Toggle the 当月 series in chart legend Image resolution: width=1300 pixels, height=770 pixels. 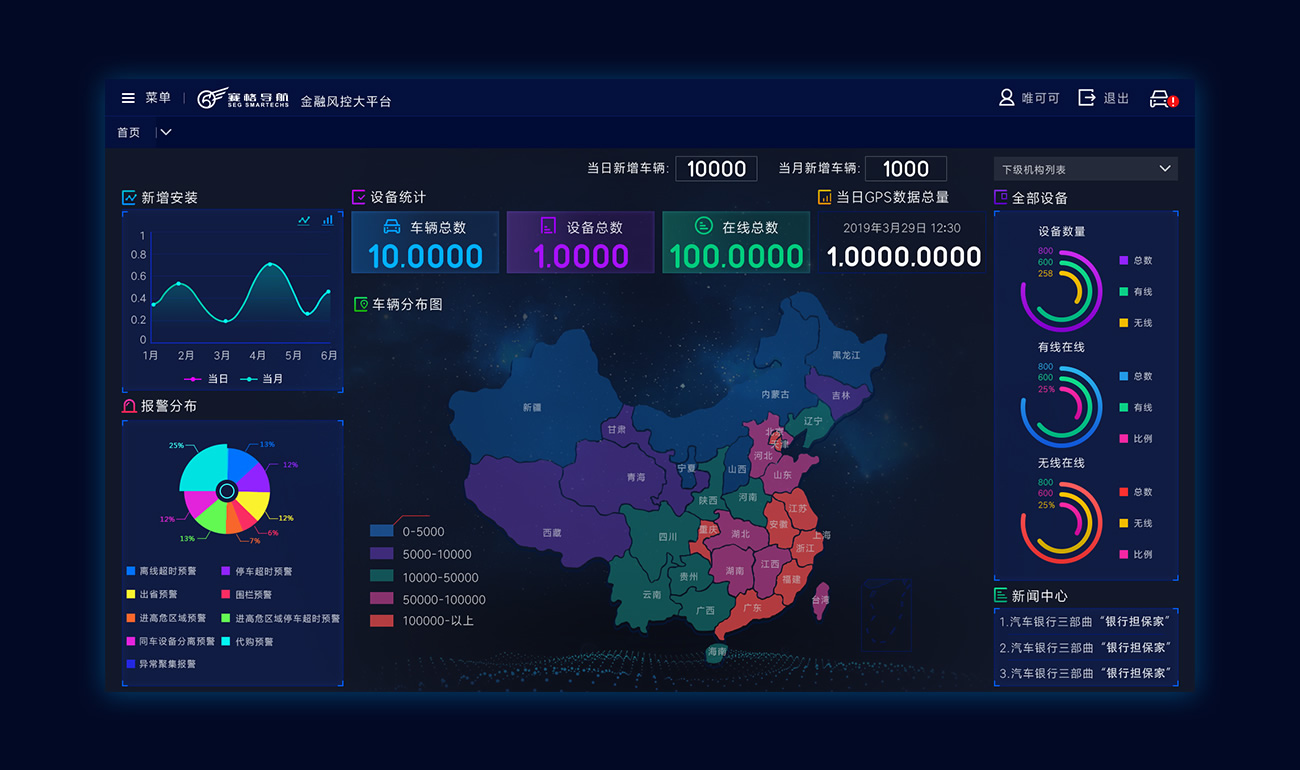[262, 379]
